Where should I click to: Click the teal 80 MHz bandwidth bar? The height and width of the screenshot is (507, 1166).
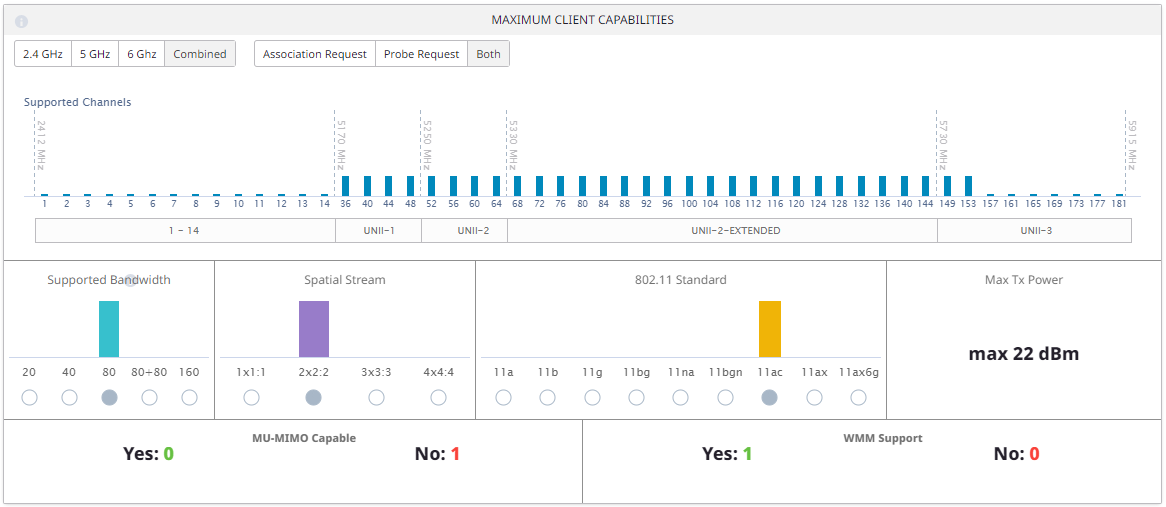(109, 328)
